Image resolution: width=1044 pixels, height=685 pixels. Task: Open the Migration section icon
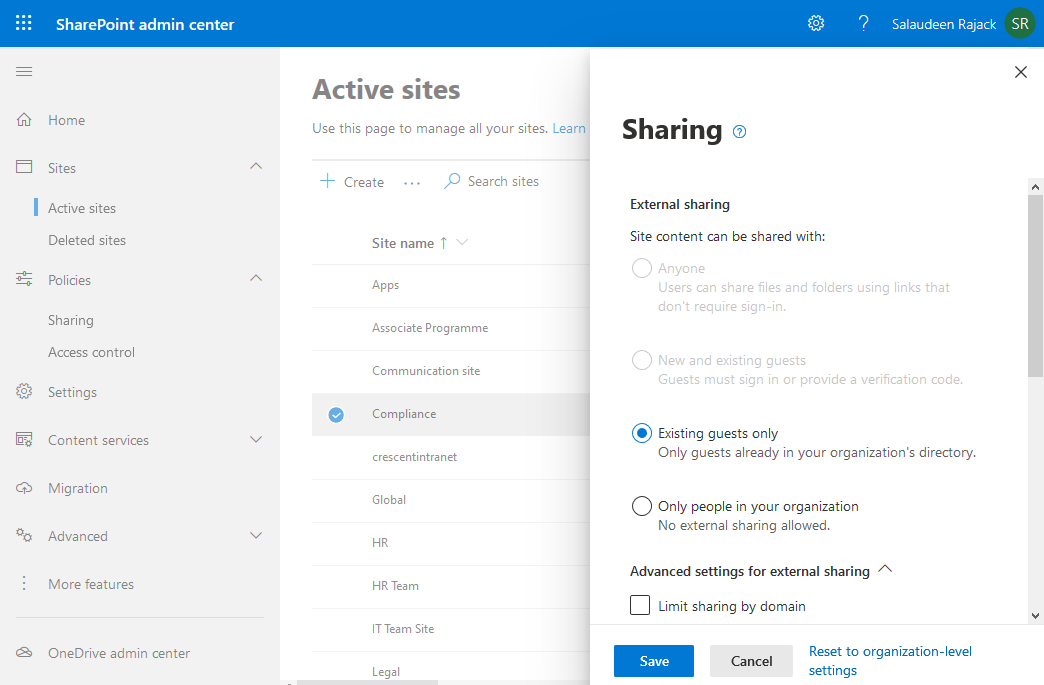(x=24, y=488)
